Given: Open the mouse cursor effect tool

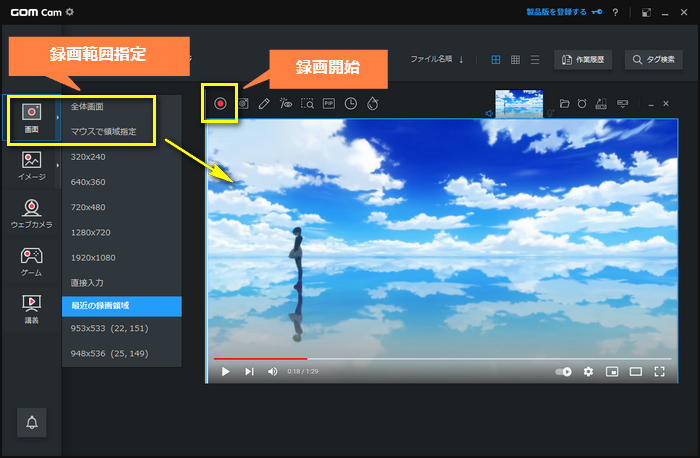Looking at the screenshot, I should pos(286,104).
